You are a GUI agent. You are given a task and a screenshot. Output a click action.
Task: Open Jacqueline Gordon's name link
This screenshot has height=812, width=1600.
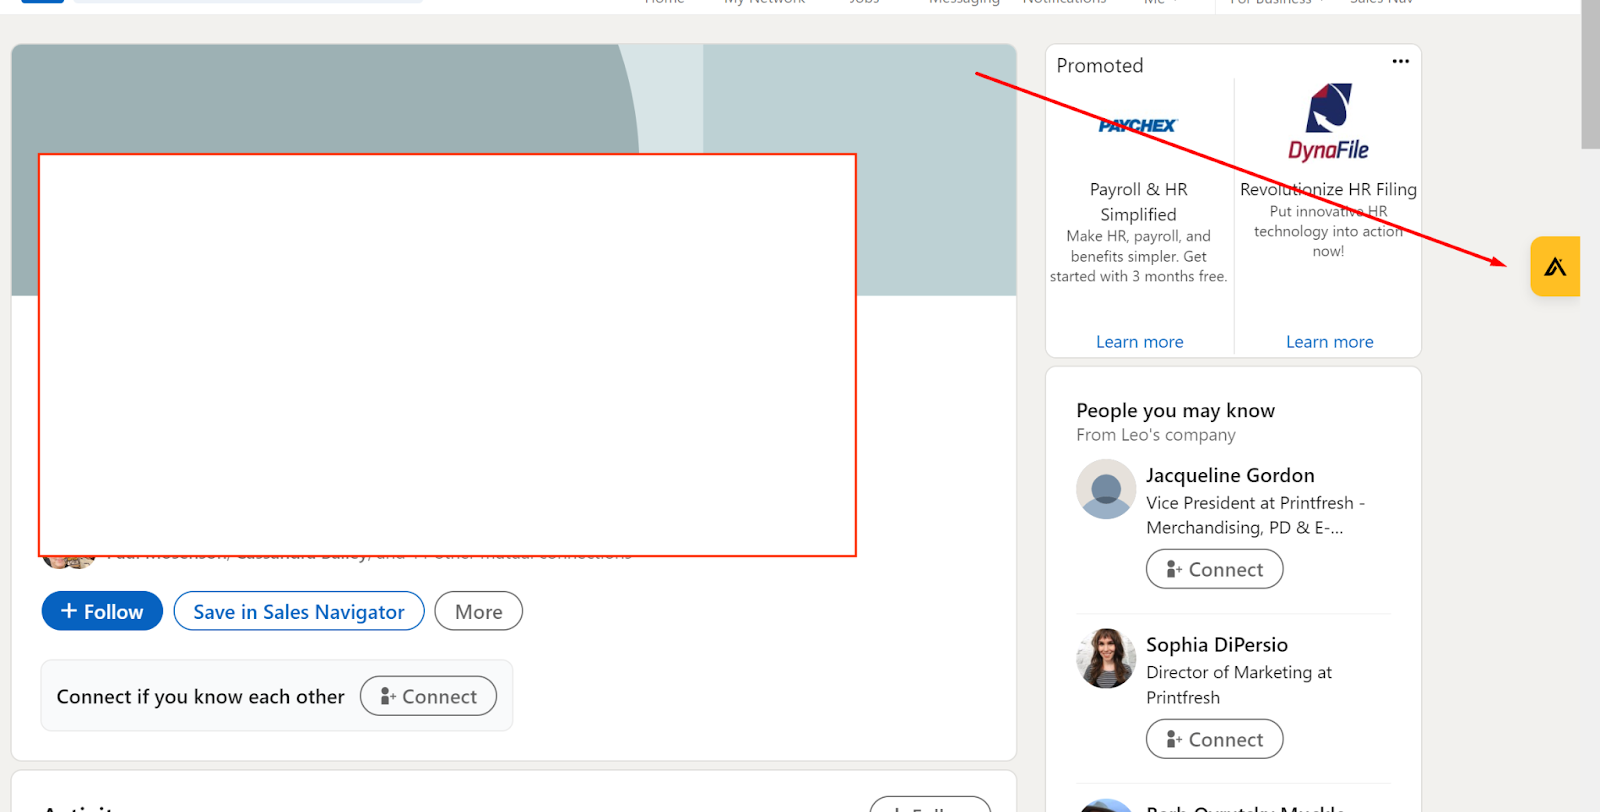[x=1230, y=475]
